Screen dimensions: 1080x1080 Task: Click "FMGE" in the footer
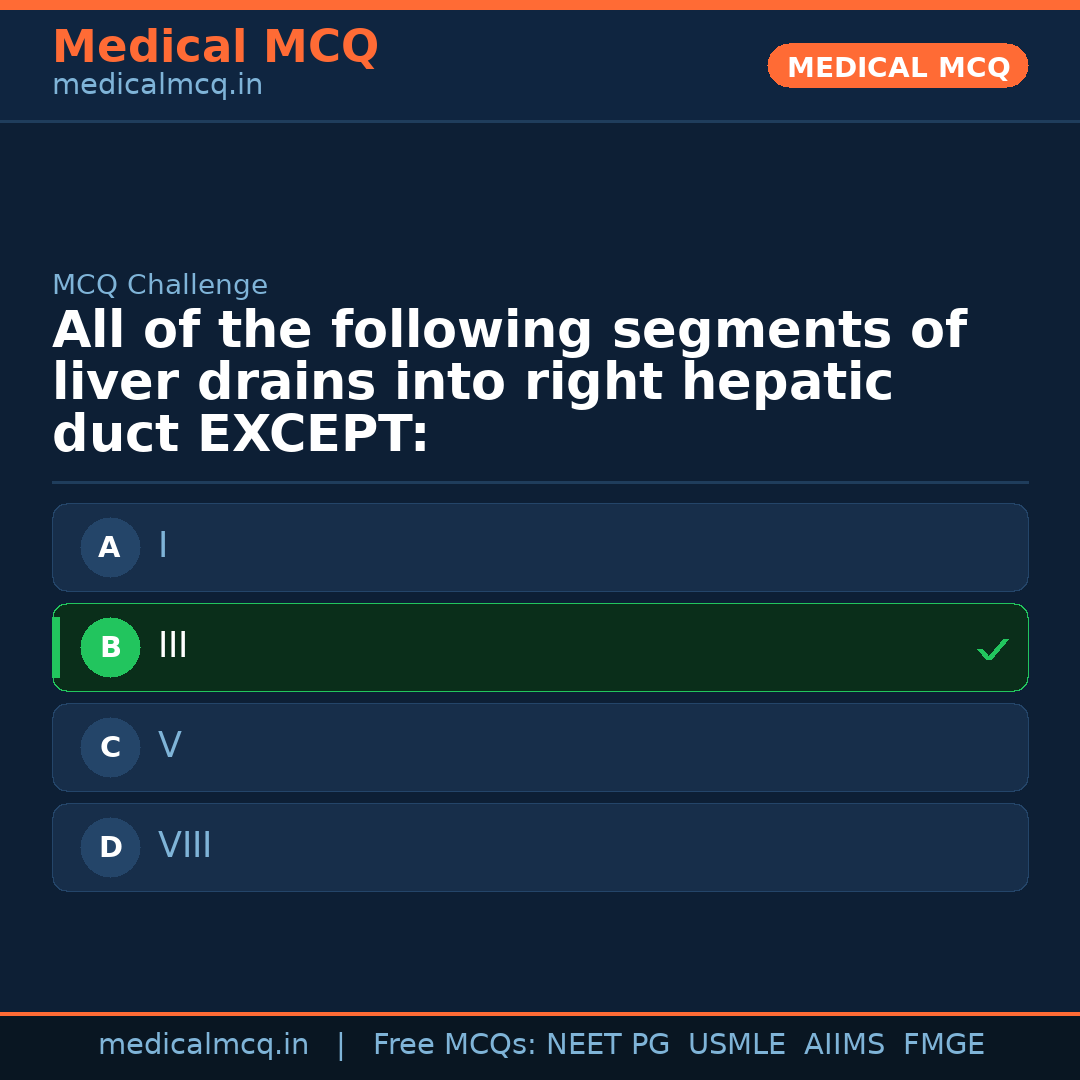[x=943, y=1045]
